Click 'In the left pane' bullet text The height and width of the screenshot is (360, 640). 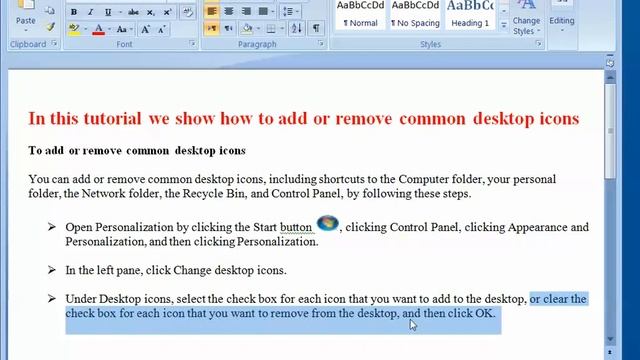tap(176, 270)
